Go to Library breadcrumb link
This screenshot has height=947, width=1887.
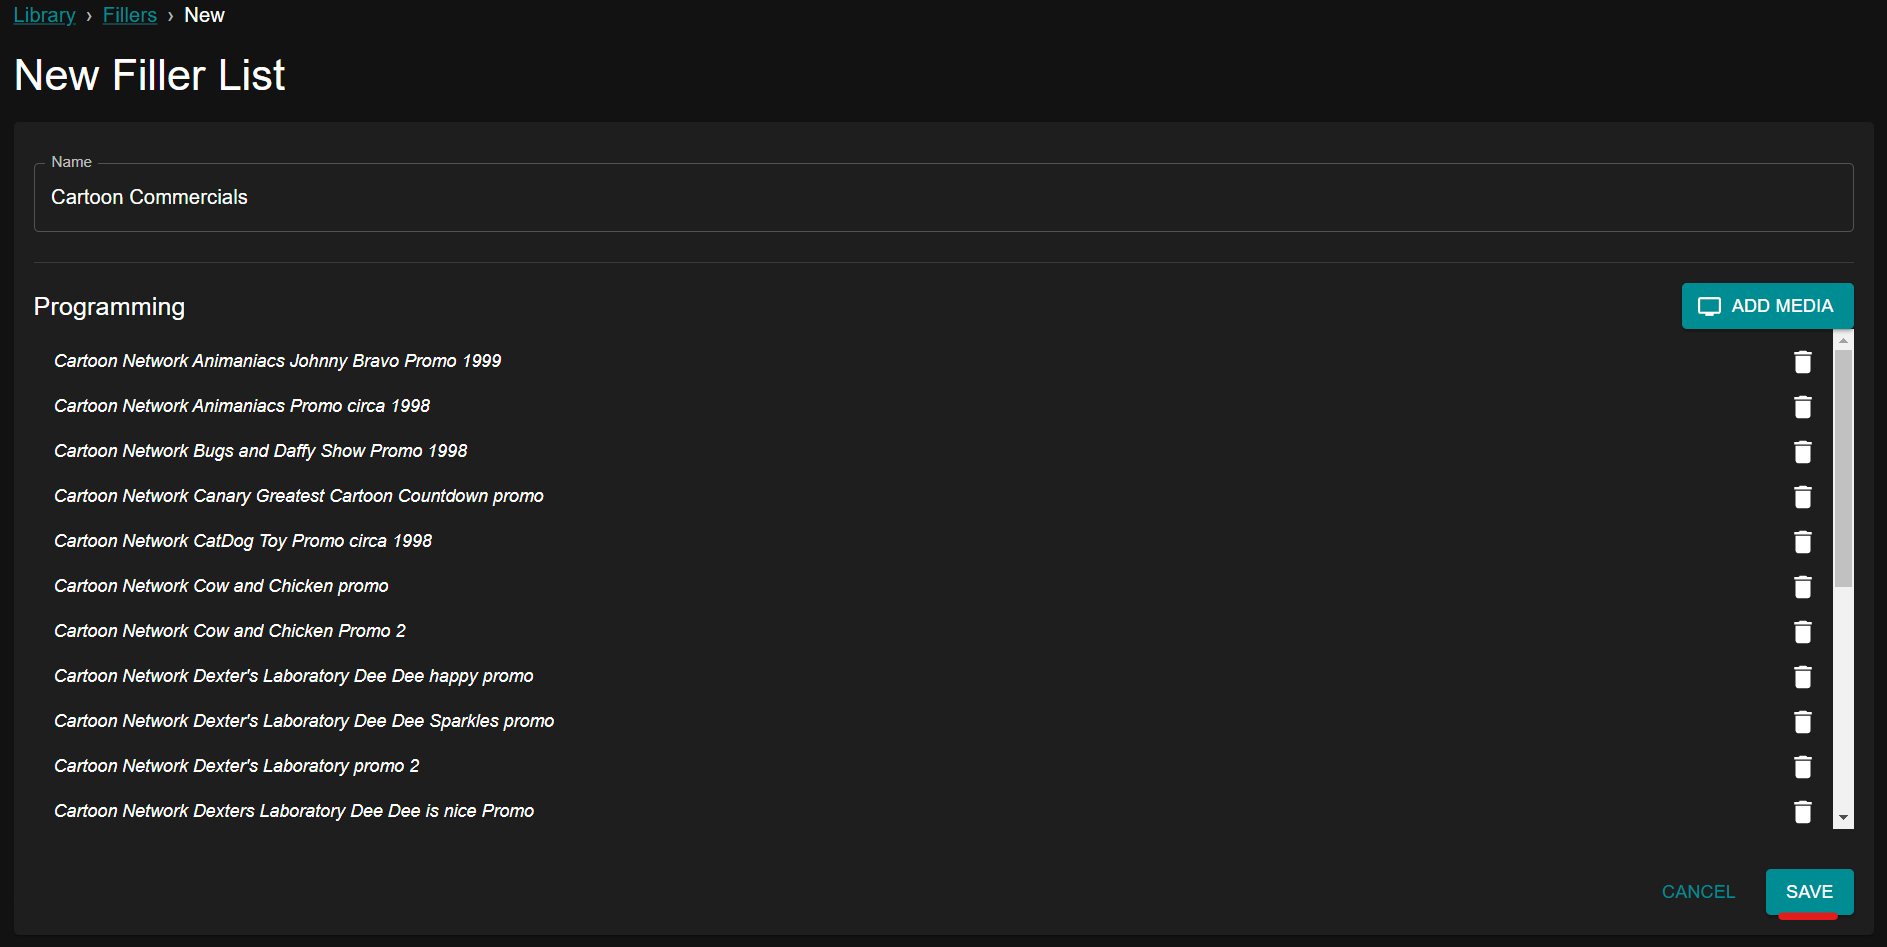click(x=44, y=15)
